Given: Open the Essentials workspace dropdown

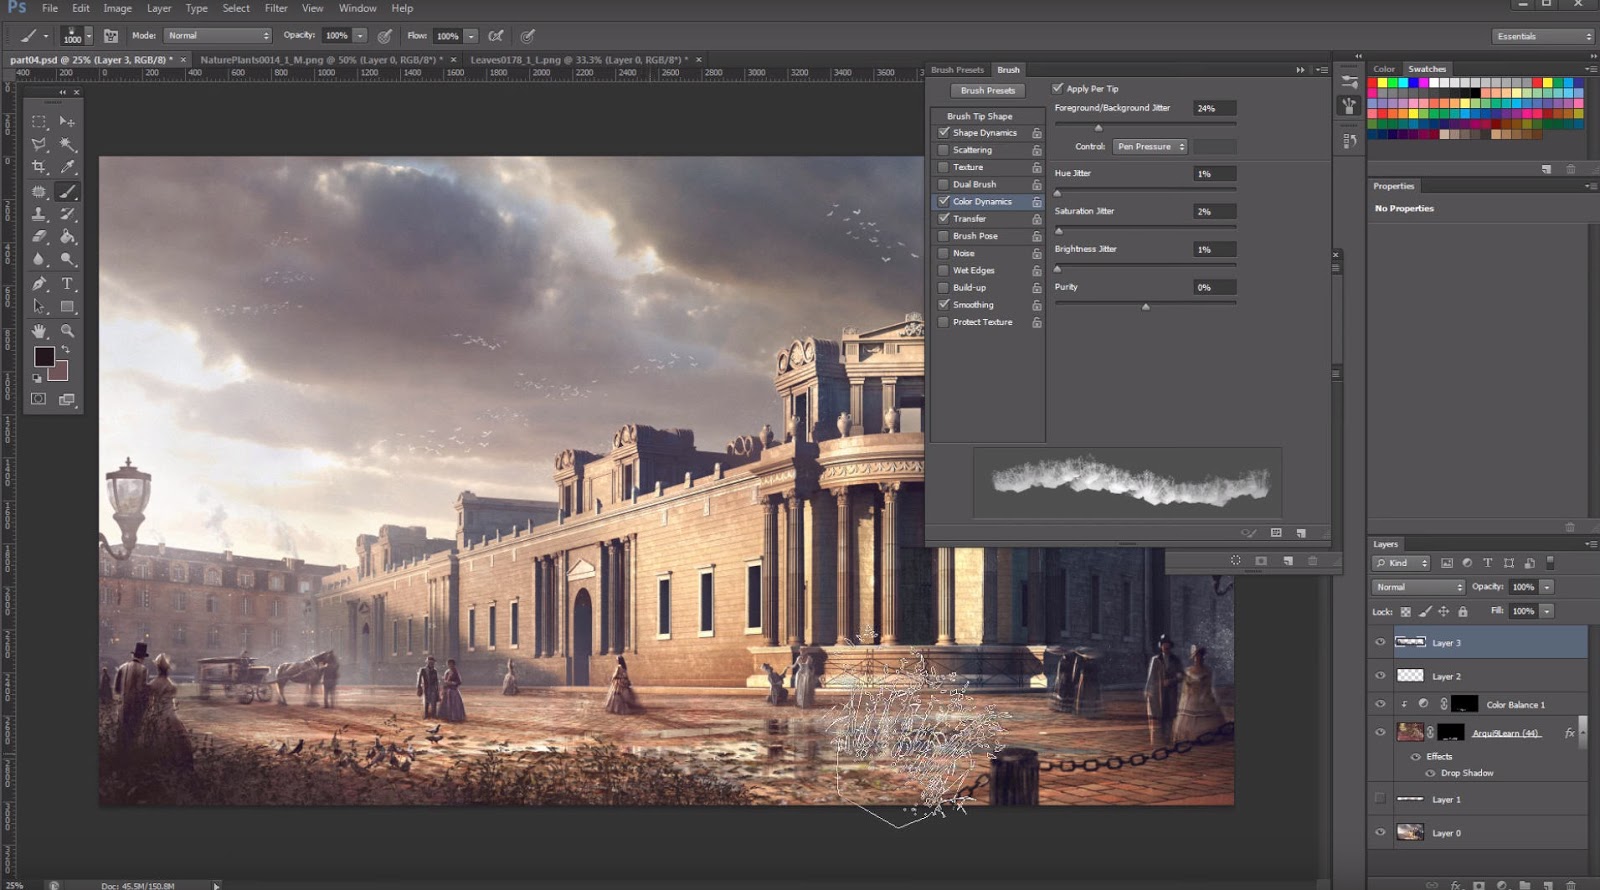Looking at the screenshot, I should [x=1543, y=36].
